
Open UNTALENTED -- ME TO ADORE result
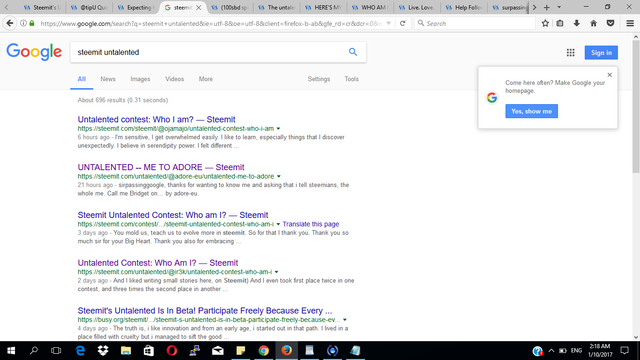161,167
